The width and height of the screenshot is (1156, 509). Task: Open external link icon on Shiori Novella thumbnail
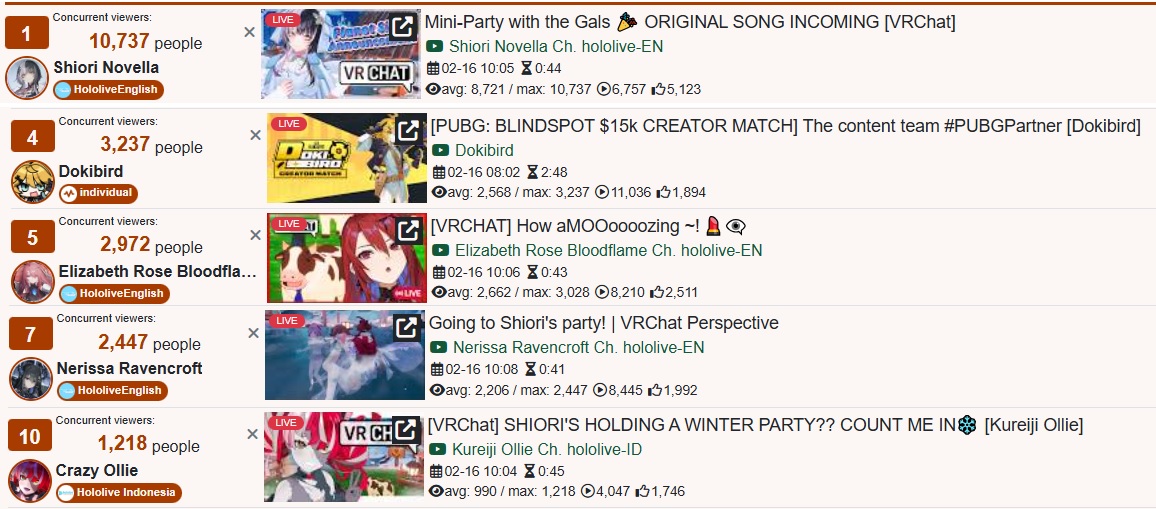pyautogui.click(x=402, y=28)
